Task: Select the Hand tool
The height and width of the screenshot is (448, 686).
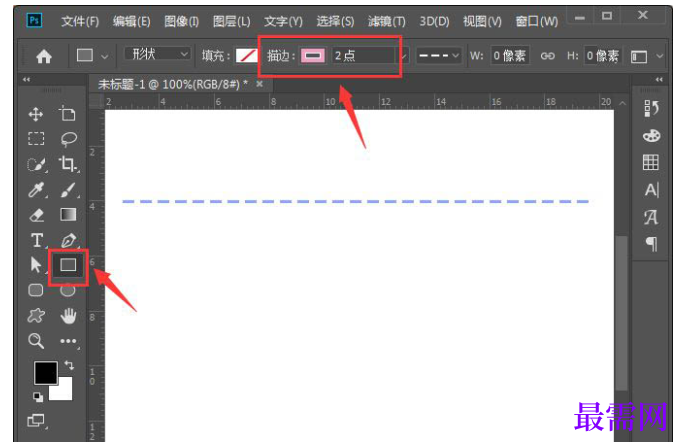Action: point(68,315)
